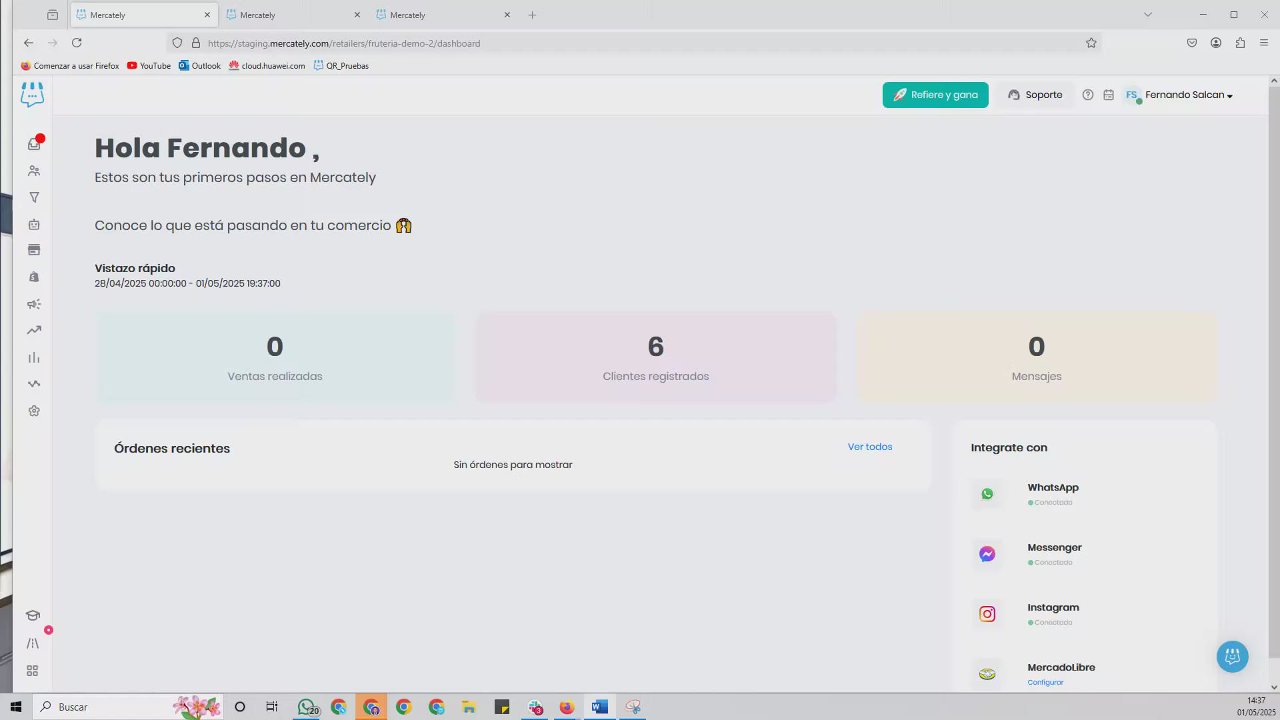Open the grid apps icon in sidebar
Image resolution: width=1280 pixels, height=720 pixels.
pos(33,671)
